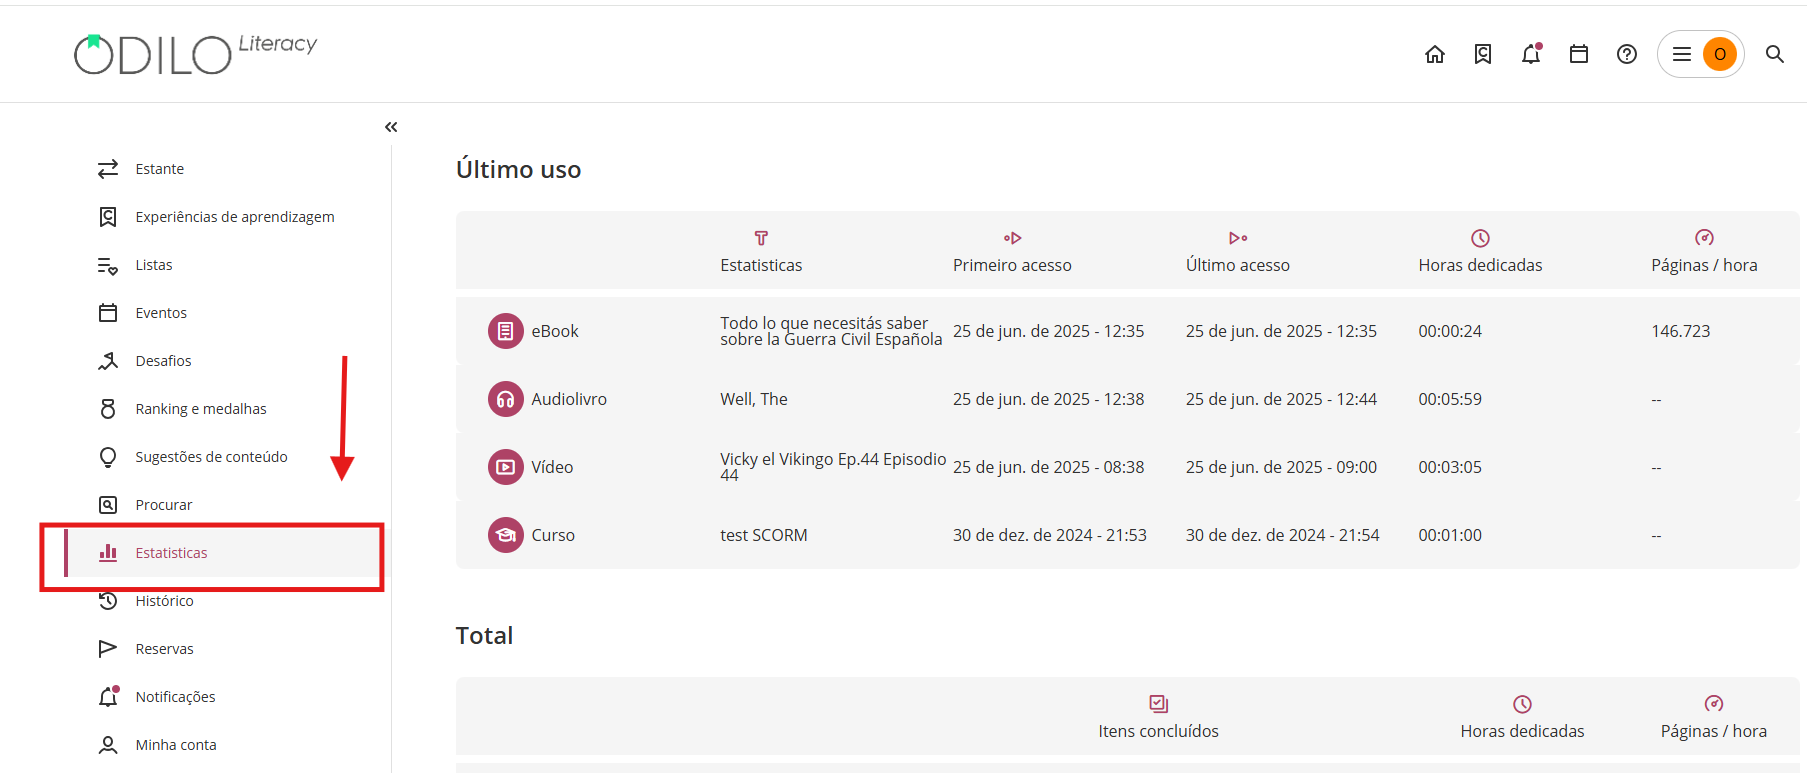The height and width of the screenshot is (773, 1807).
Task: Collapse the sidebar with double chevron
Action: 391,127
